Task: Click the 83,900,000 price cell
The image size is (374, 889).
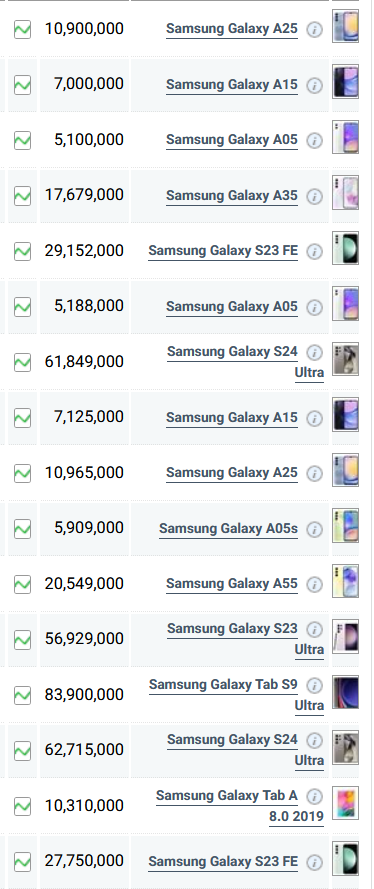Action: pyautogui.click(x=84, y=695)
